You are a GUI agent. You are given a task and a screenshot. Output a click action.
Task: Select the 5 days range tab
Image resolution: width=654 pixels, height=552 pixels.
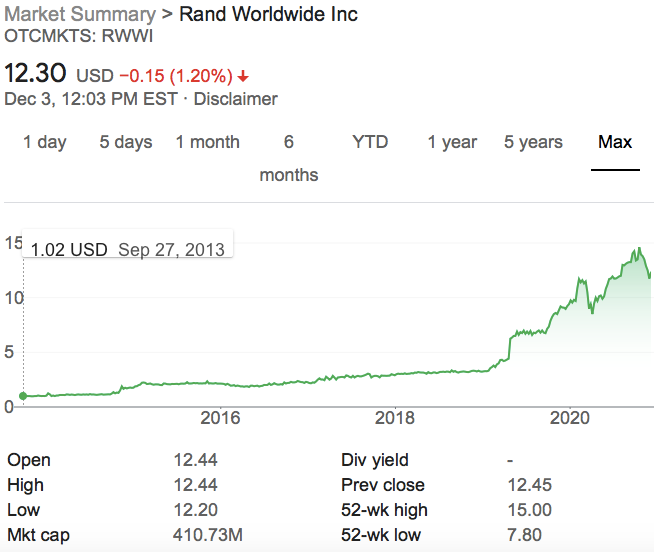tap(126, 142)
